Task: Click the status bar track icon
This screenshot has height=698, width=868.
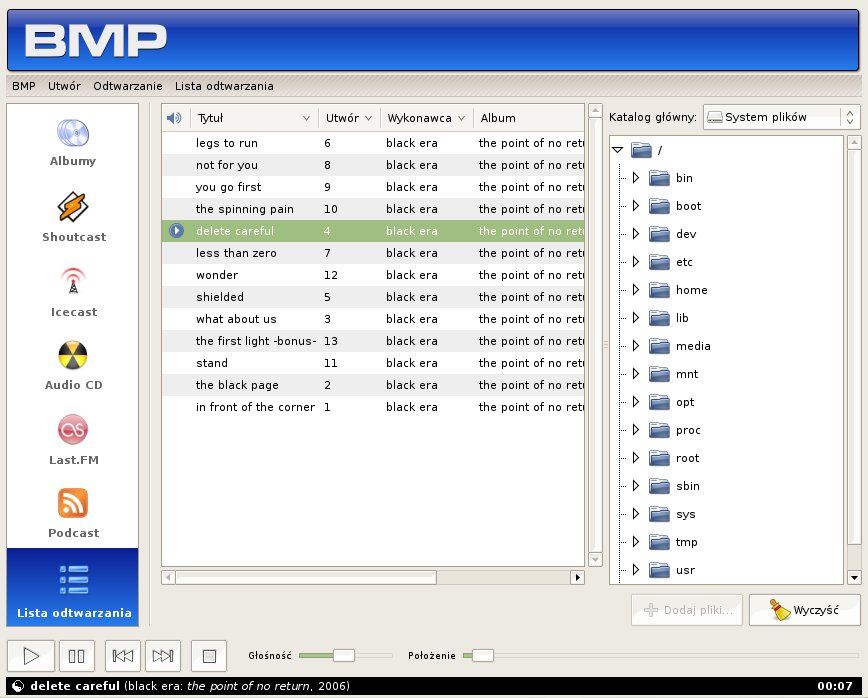Action: (x=18, y=686)
